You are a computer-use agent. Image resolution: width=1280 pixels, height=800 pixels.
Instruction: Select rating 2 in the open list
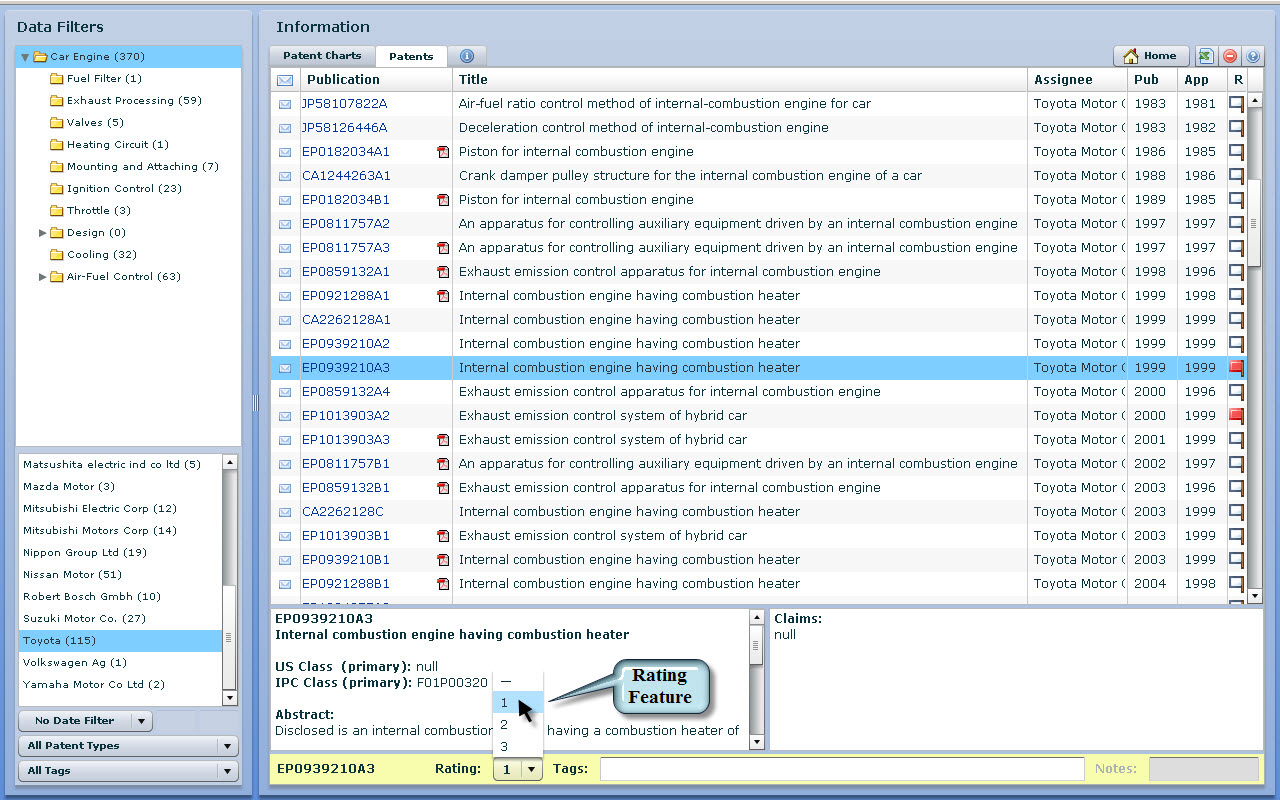[x=505, y=725]
